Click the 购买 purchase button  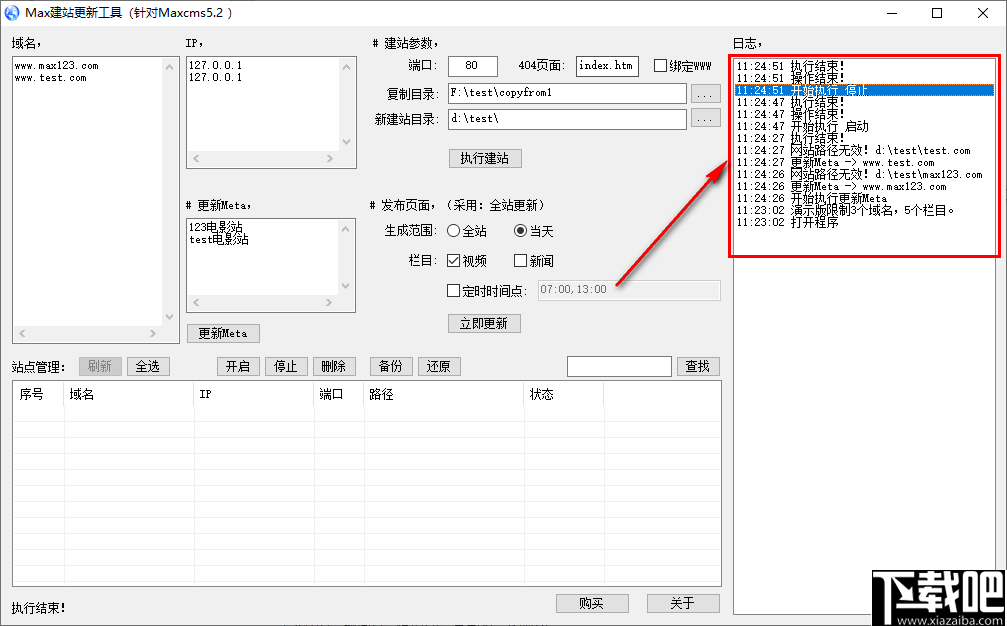coord(592,603)
